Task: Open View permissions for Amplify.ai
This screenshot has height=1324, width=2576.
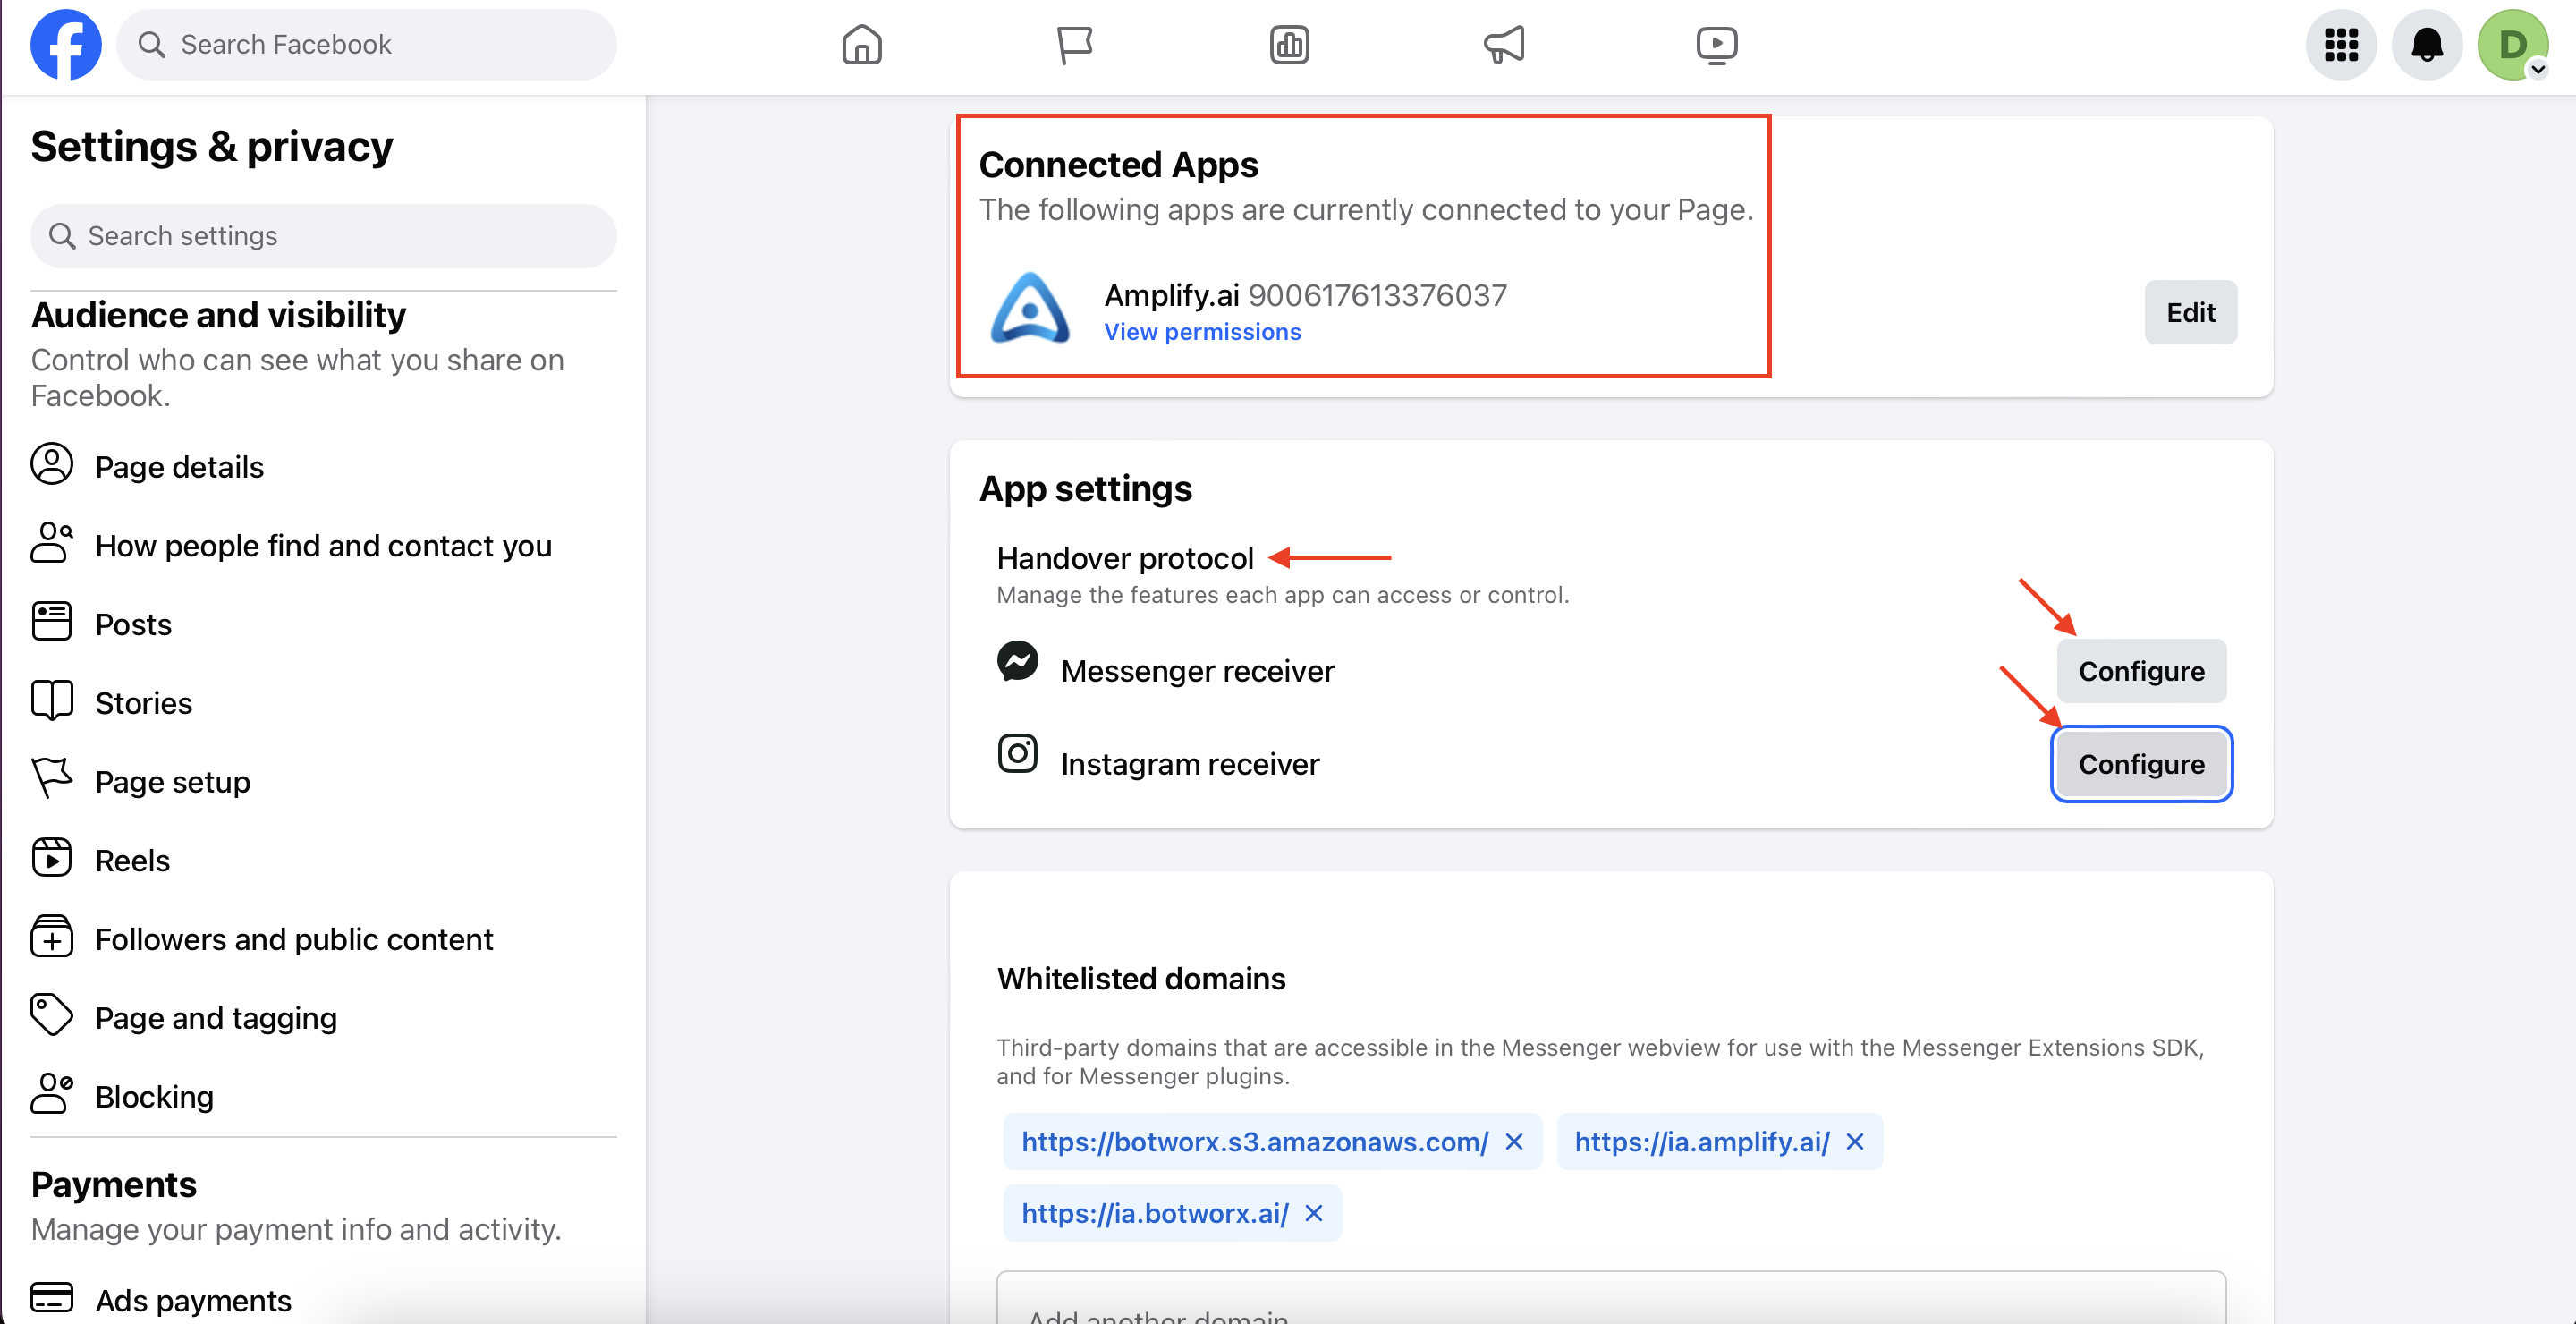Action: [1202, 332]
